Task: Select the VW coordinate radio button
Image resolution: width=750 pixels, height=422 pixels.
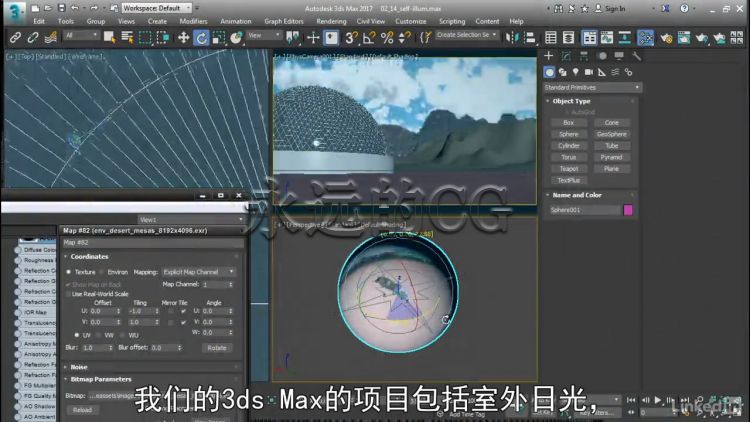Action: click(99, 335)
